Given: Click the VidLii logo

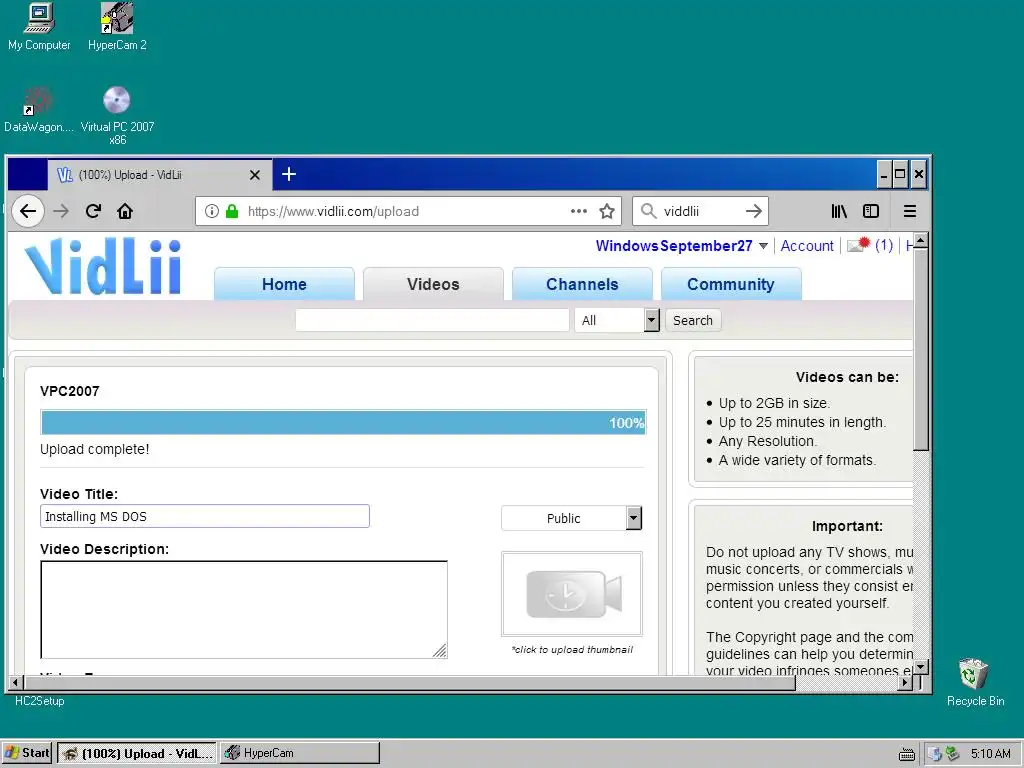Looking at the screenshot, I should 103,266.
